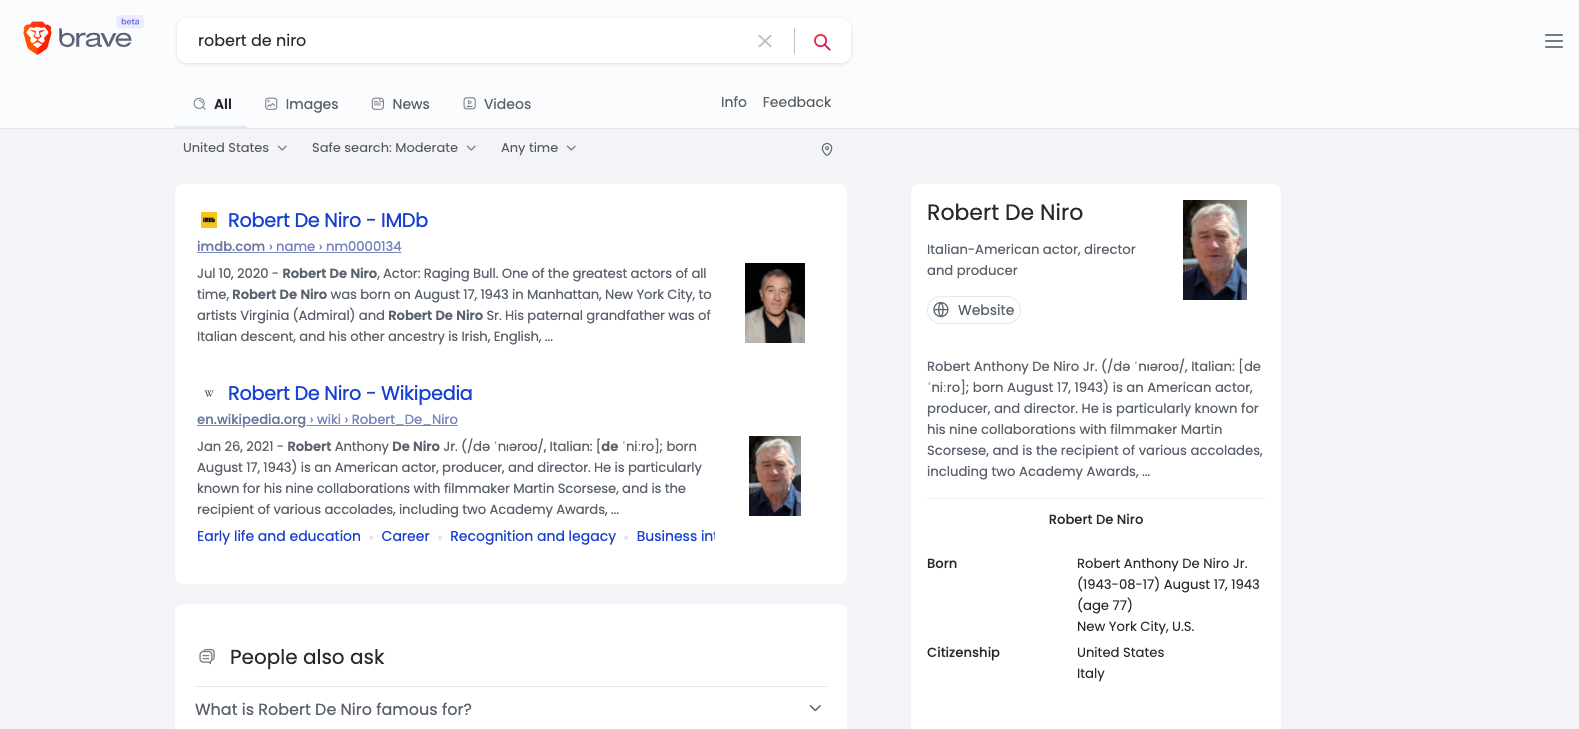
Task: Click the People also ask icon
Action: click(207, 657)
